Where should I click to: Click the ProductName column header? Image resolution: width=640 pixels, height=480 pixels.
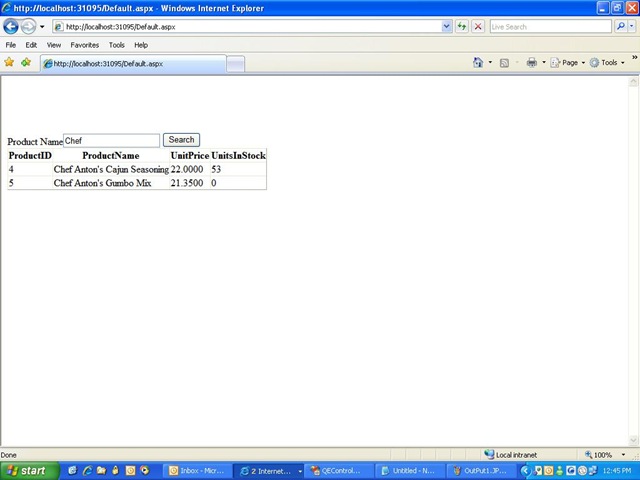(x=111, y=156)
